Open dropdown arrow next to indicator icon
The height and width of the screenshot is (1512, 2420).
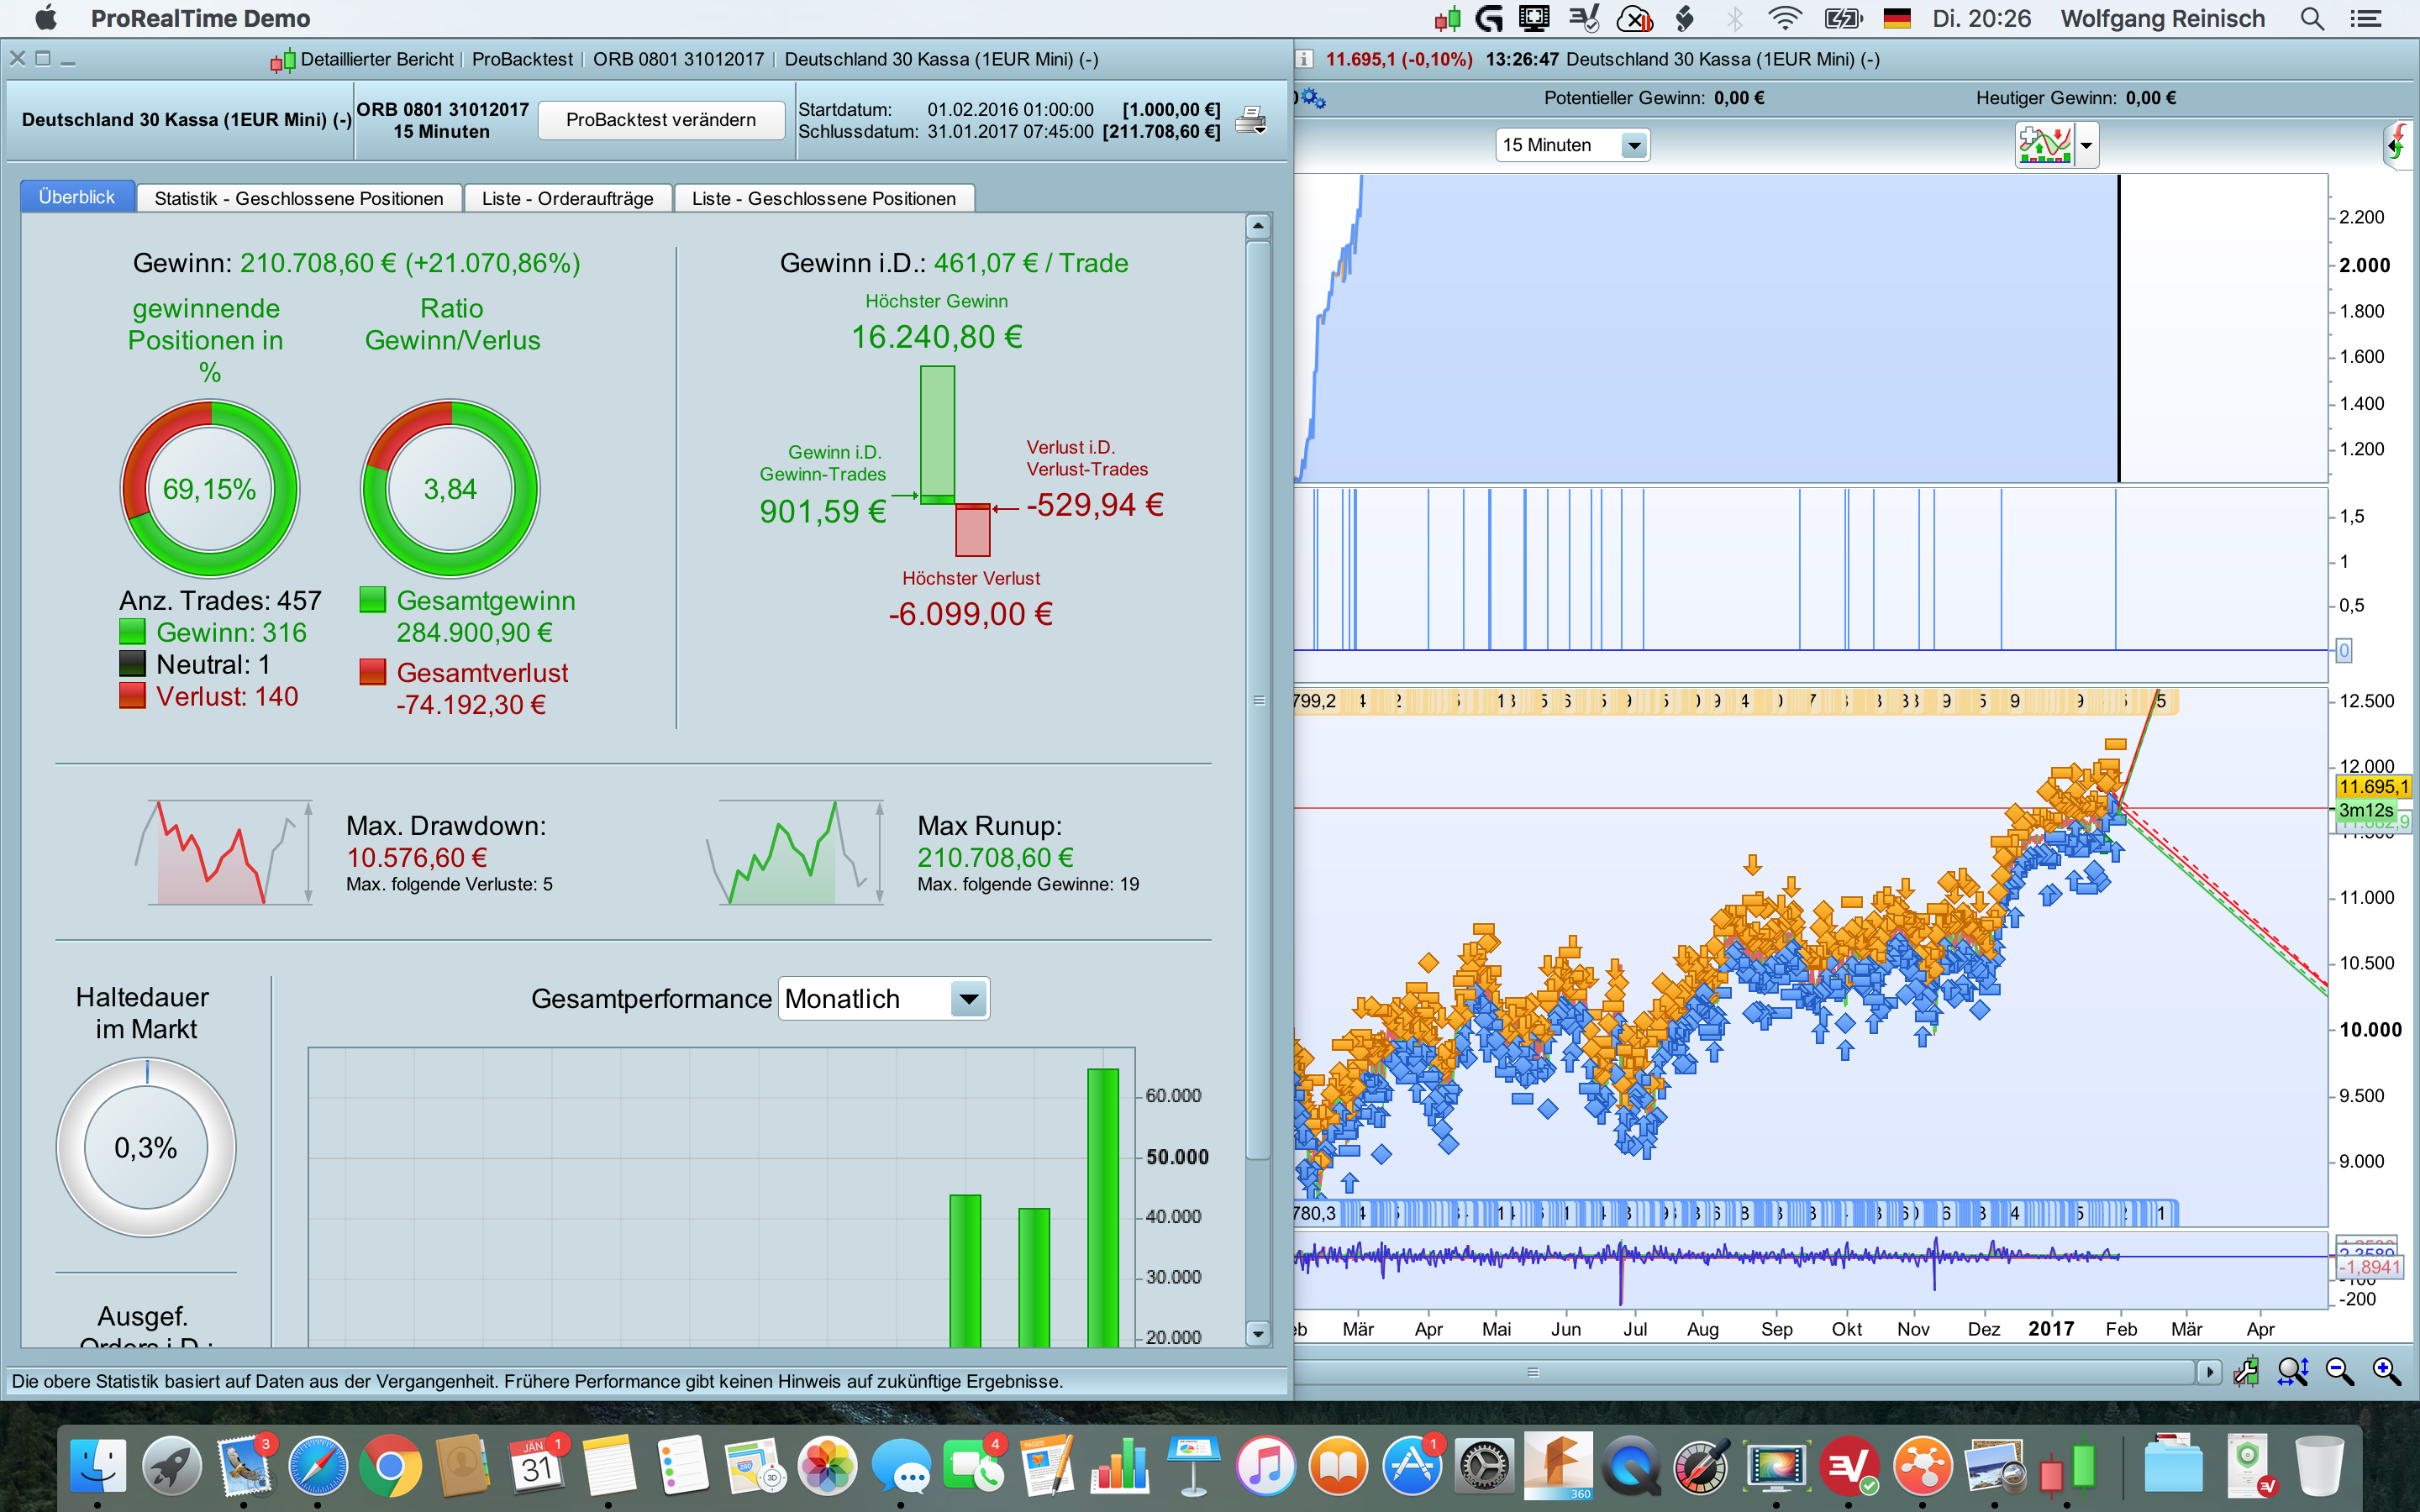[x=2086, y=145]
